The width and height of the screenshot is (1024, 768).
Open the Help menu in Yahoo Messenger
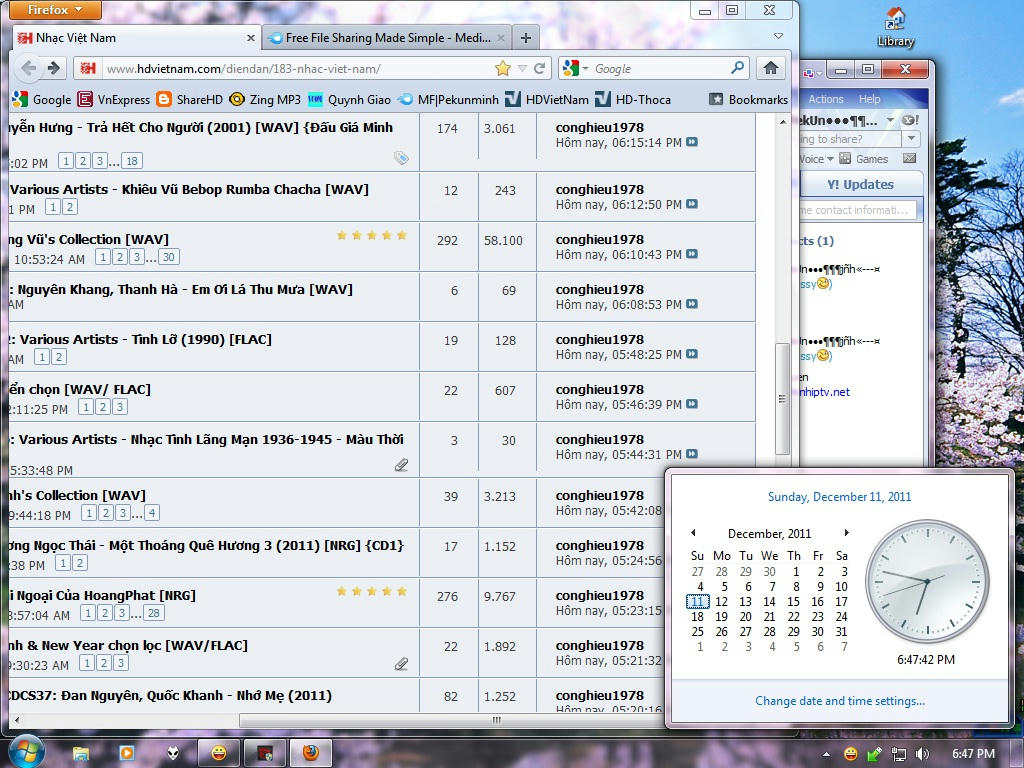click(869, 99)
